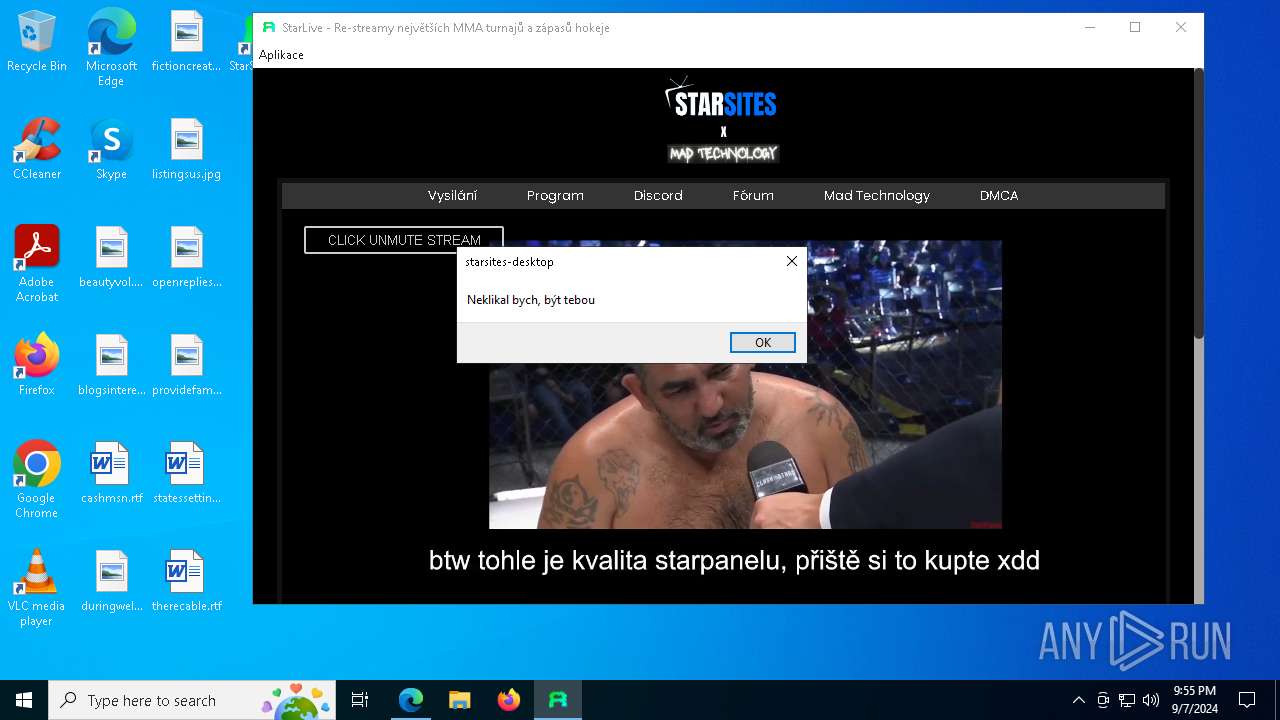Open Mad Technology nav link
The height and width of the screenshot is (720, 1280).
point(877,195)
